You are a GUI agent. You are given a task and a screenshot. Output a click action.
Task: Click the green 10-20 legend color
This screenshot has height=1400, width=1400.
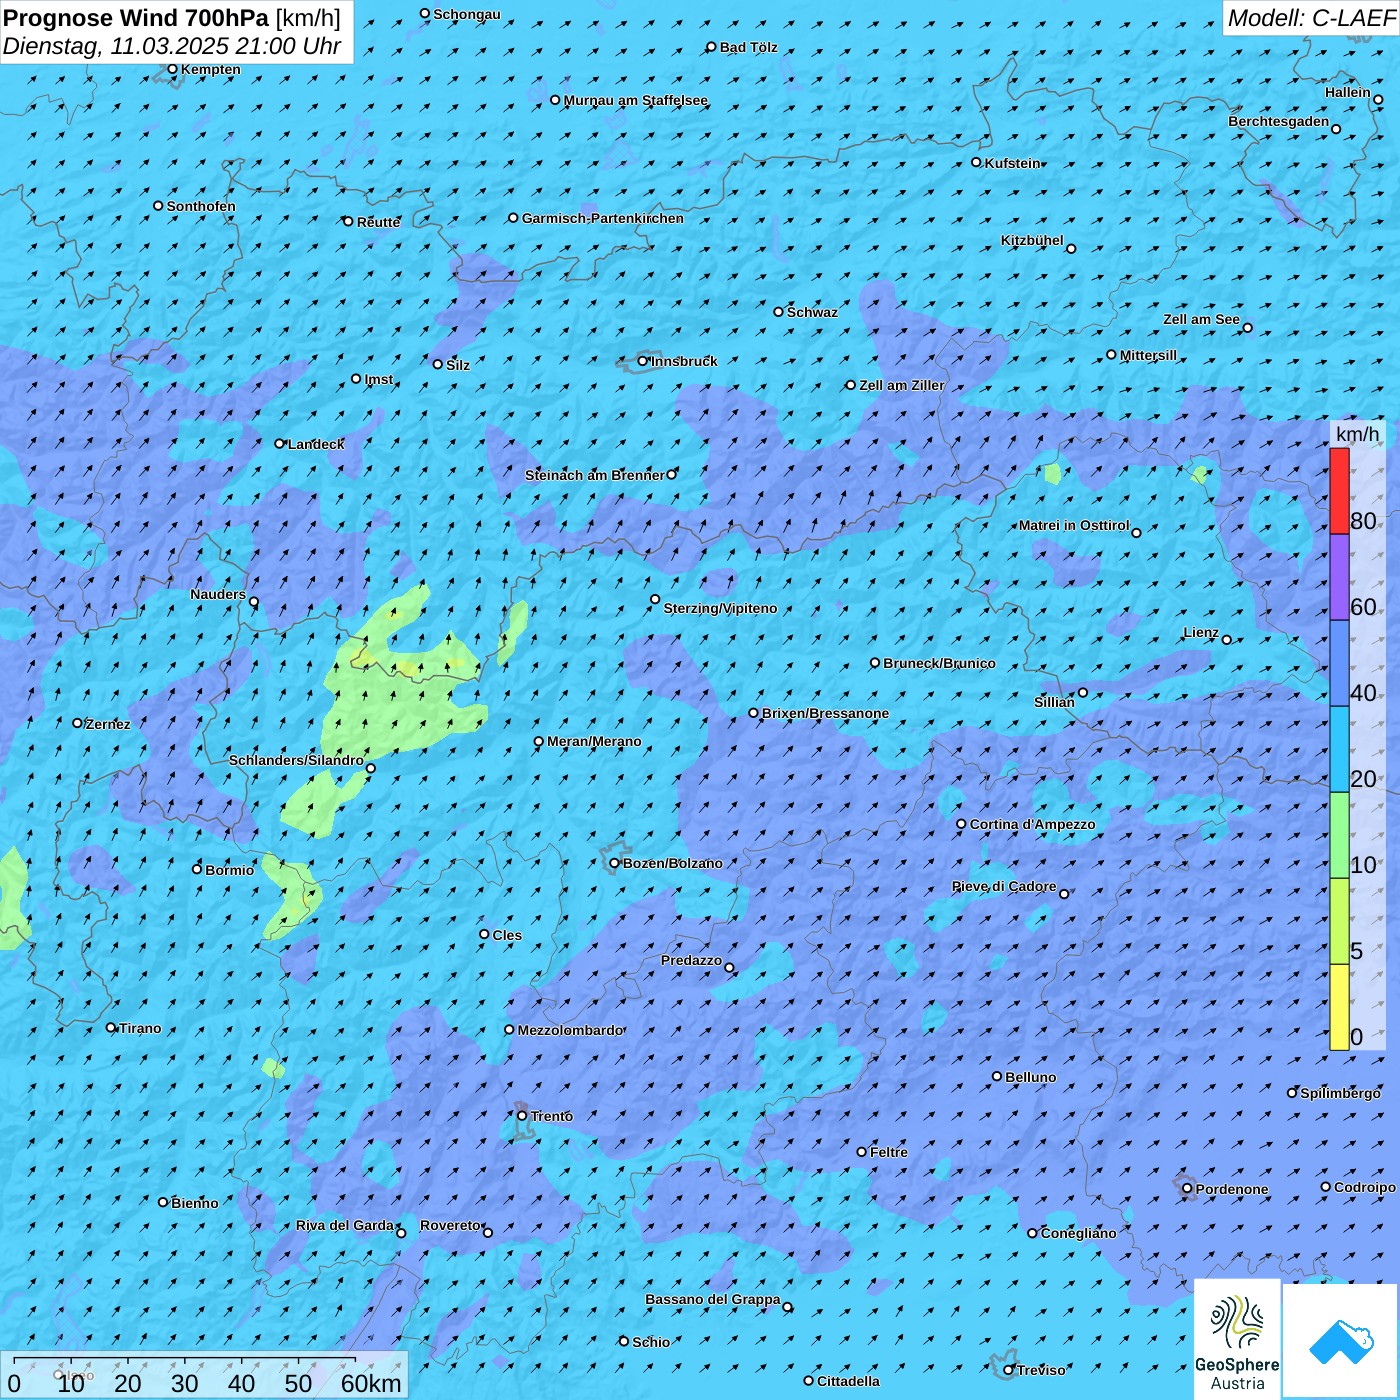pos(1339,835)
